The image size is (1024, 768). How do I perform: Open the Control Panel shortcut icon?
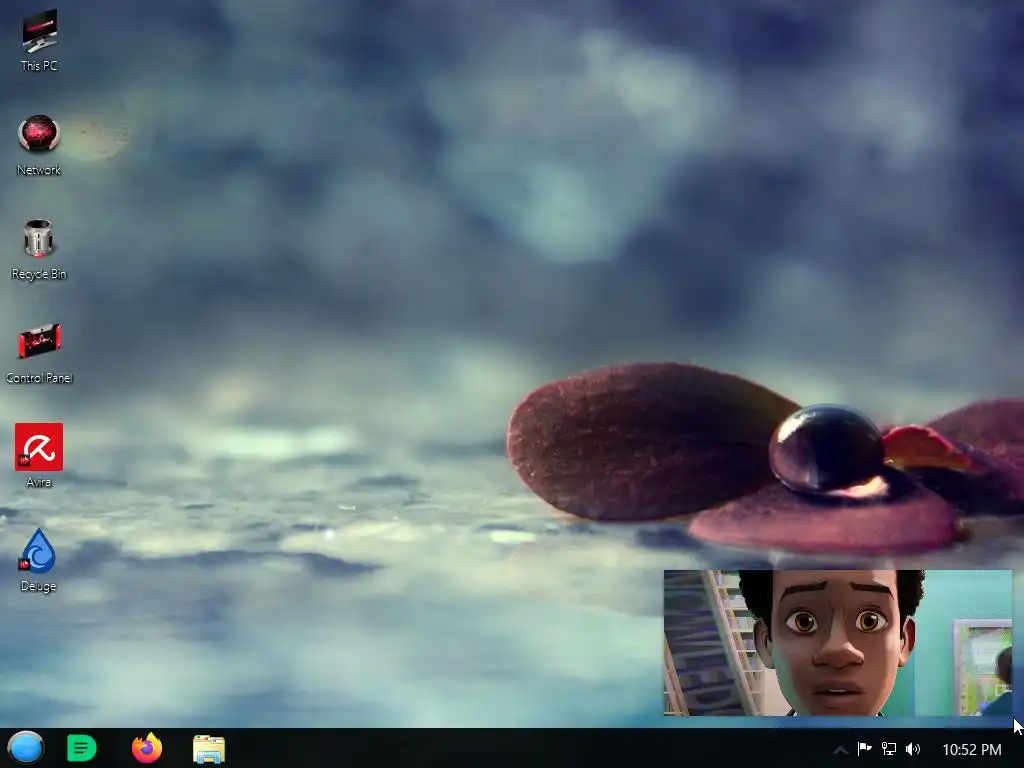[x=39, y=341]
